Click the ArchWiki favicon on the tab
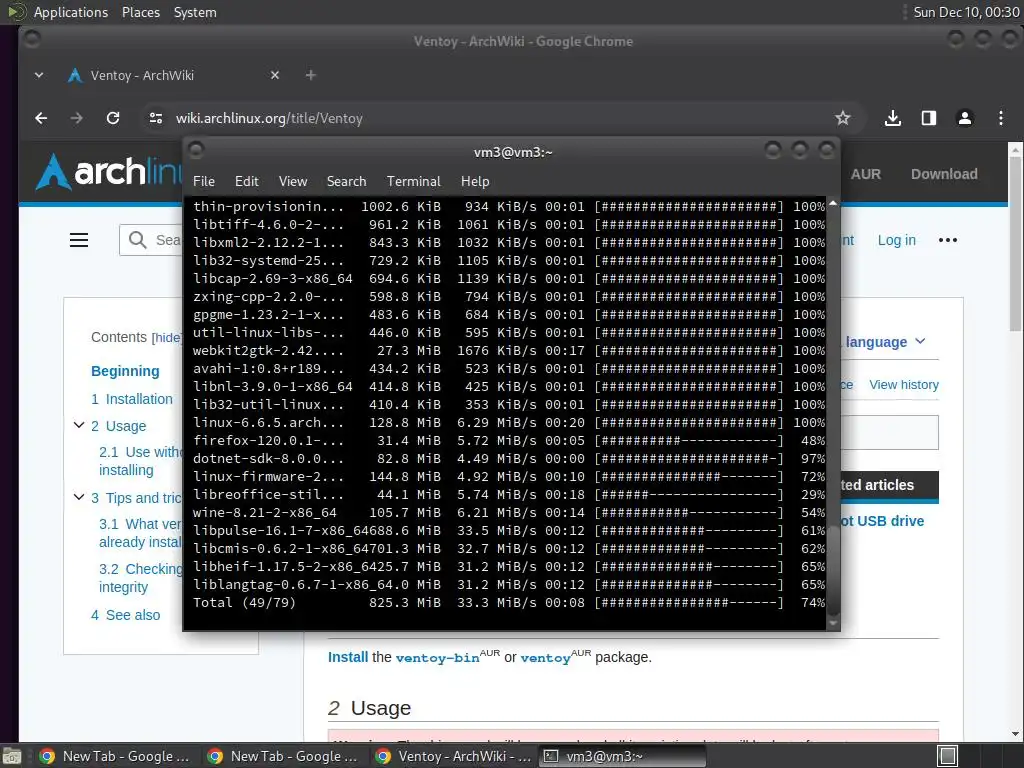The image size is (1024, 768). (75, 75)
